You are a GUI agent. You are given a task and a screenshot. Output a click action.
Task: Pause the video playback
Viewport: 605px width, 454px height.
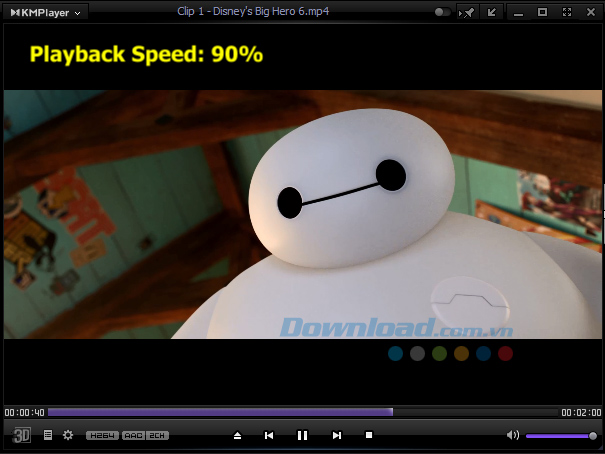pos(302,435)
